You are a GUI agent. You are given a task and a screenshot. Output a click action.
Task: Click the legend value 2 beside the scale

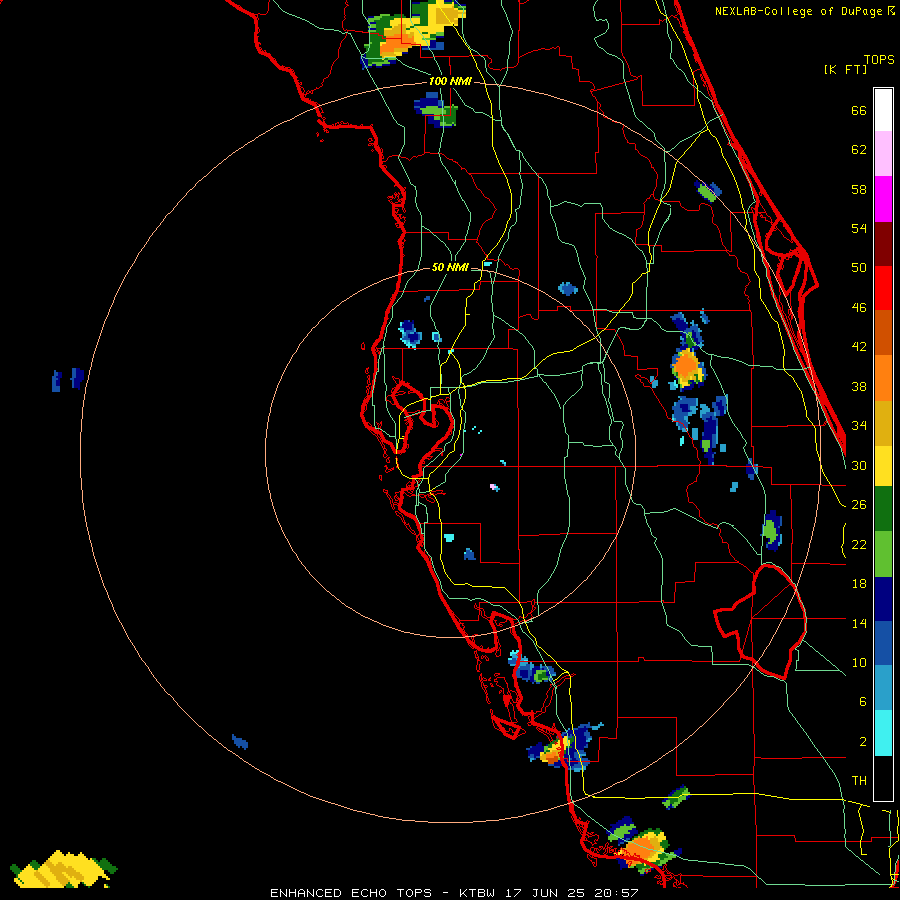(x=862, y=742)
